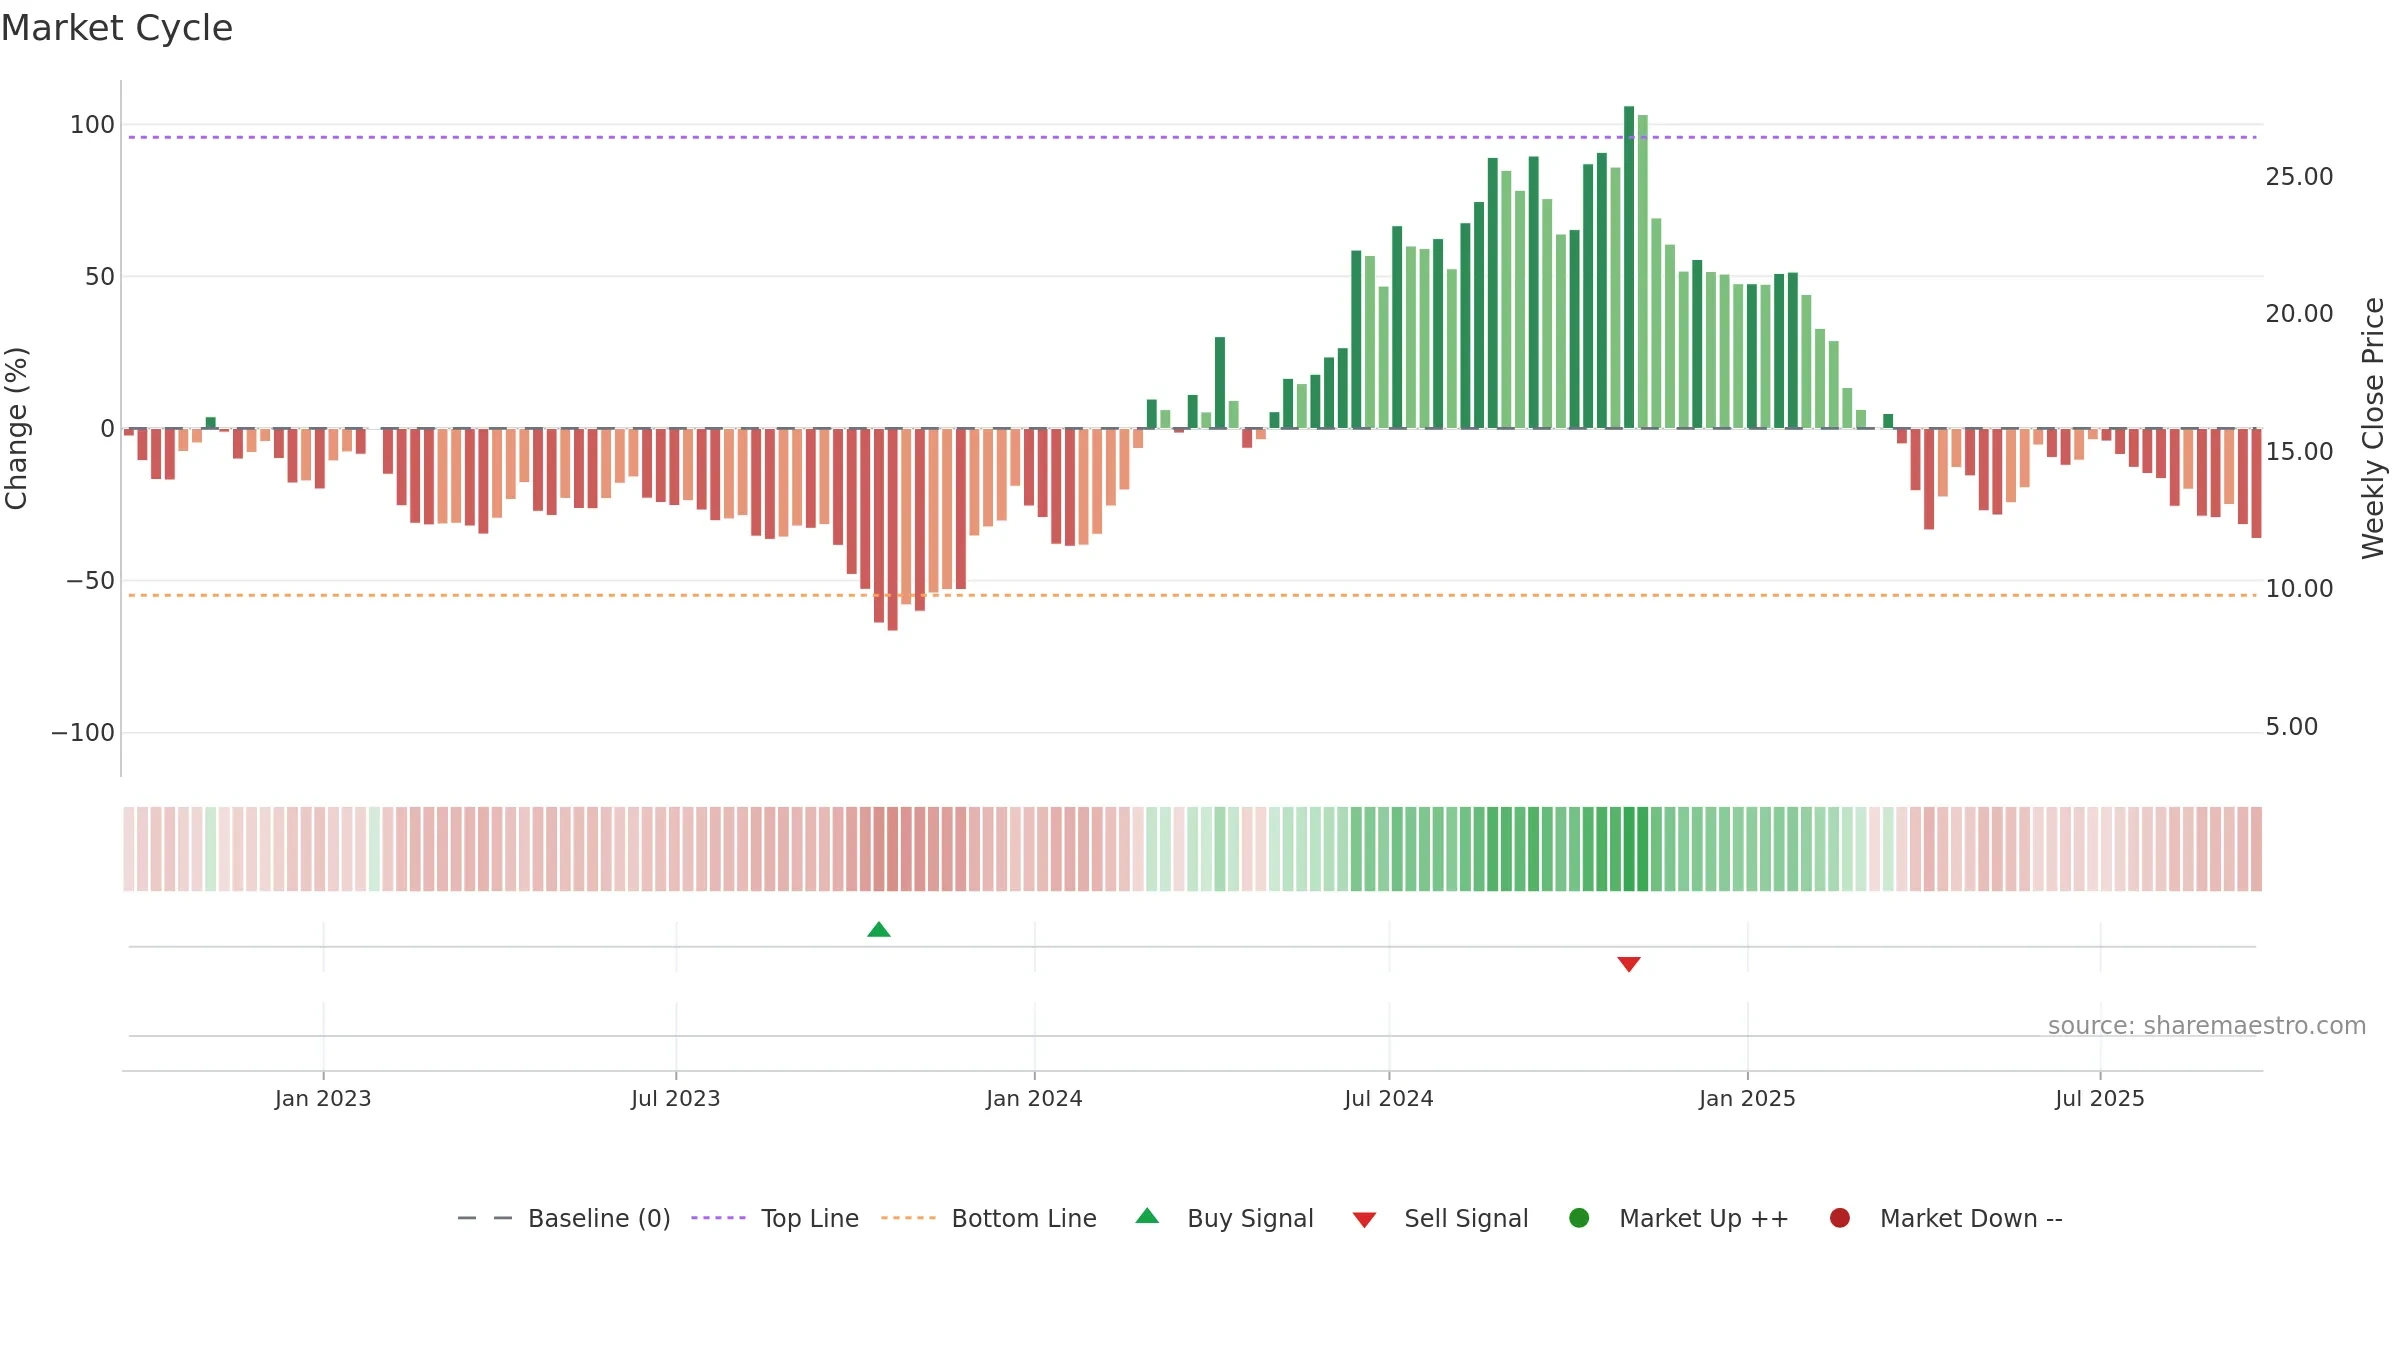Click the Jan 2024 axis label

point(1034,1099)
